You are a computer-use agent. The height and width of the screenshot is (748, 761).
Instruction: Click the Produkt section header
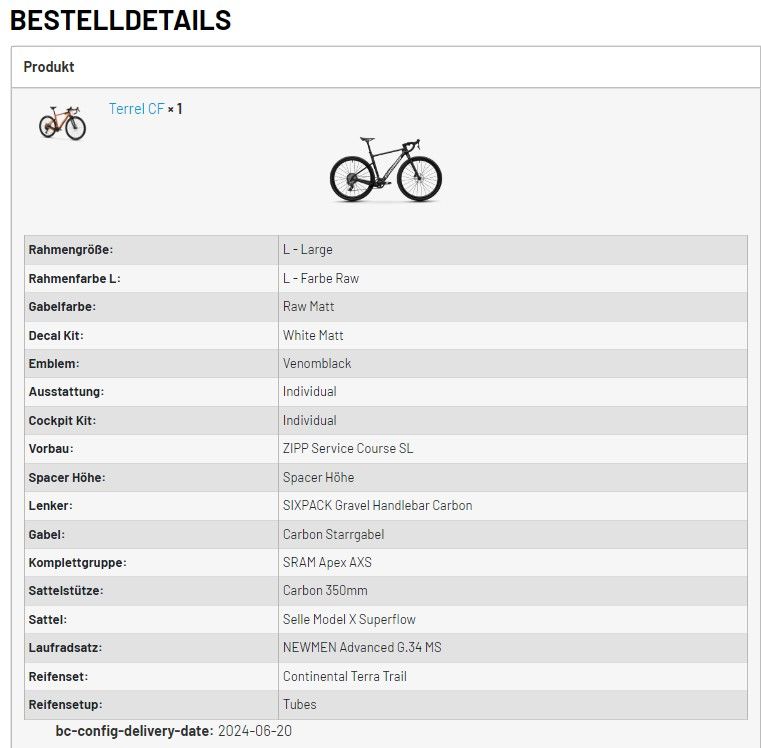tap(49, 67)
